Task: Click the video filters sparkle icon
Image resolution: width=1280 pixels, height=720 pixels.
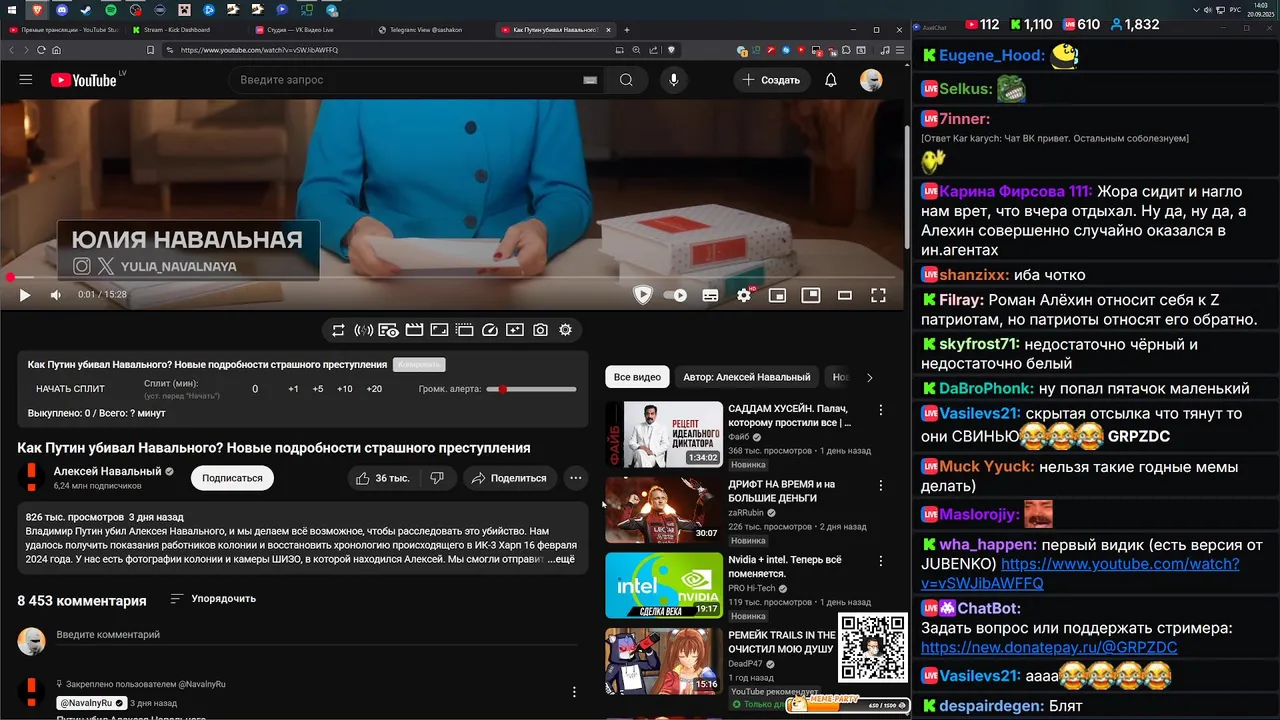Action: pyautogui.click(x=515, y=330)
